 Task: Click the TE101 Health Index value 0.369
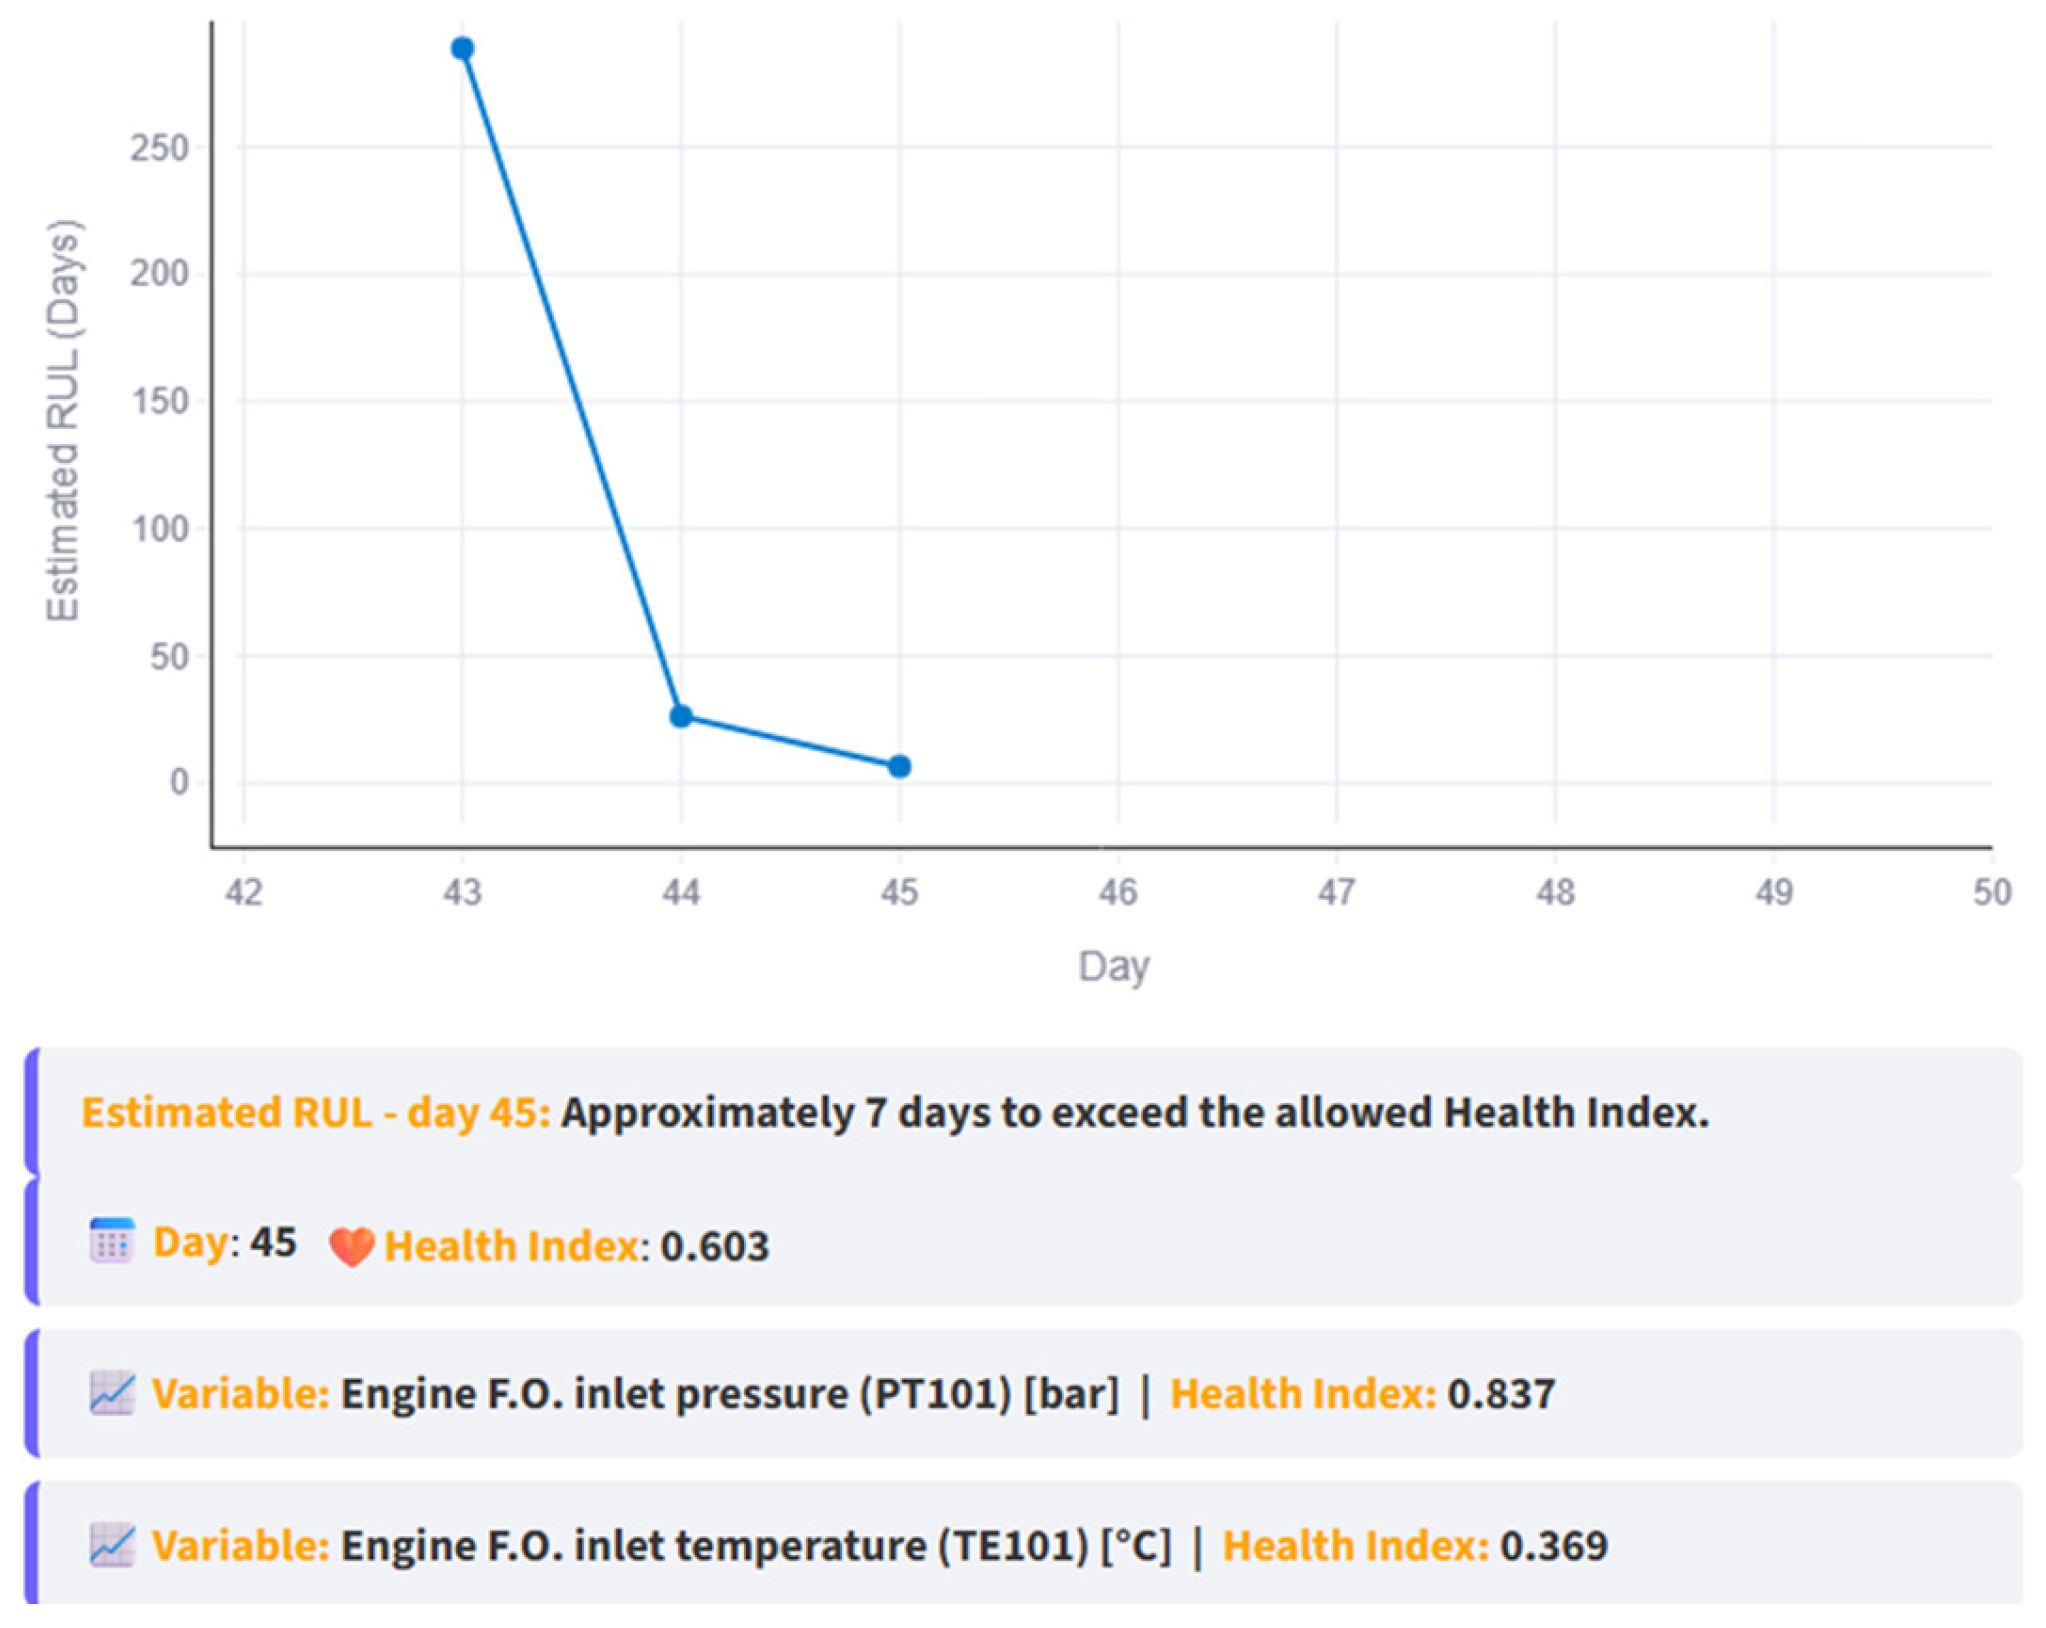1553,1545
